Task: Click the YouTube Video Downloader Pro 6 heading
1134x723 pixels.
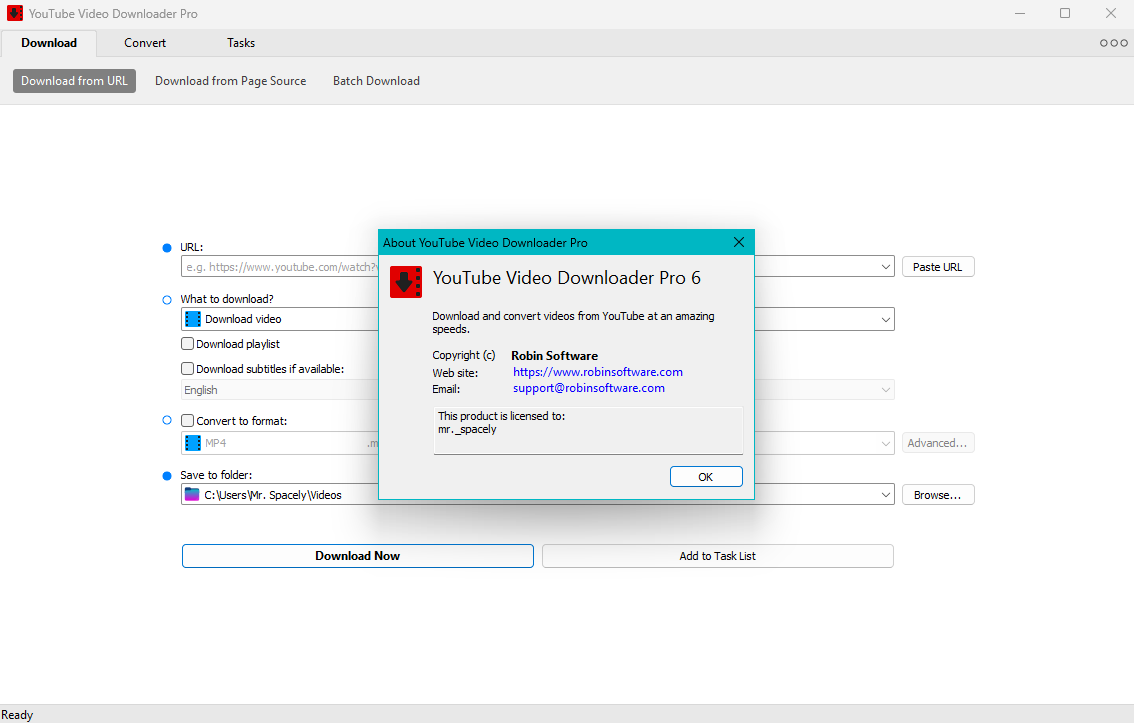Action: click(x=567, y=278)
